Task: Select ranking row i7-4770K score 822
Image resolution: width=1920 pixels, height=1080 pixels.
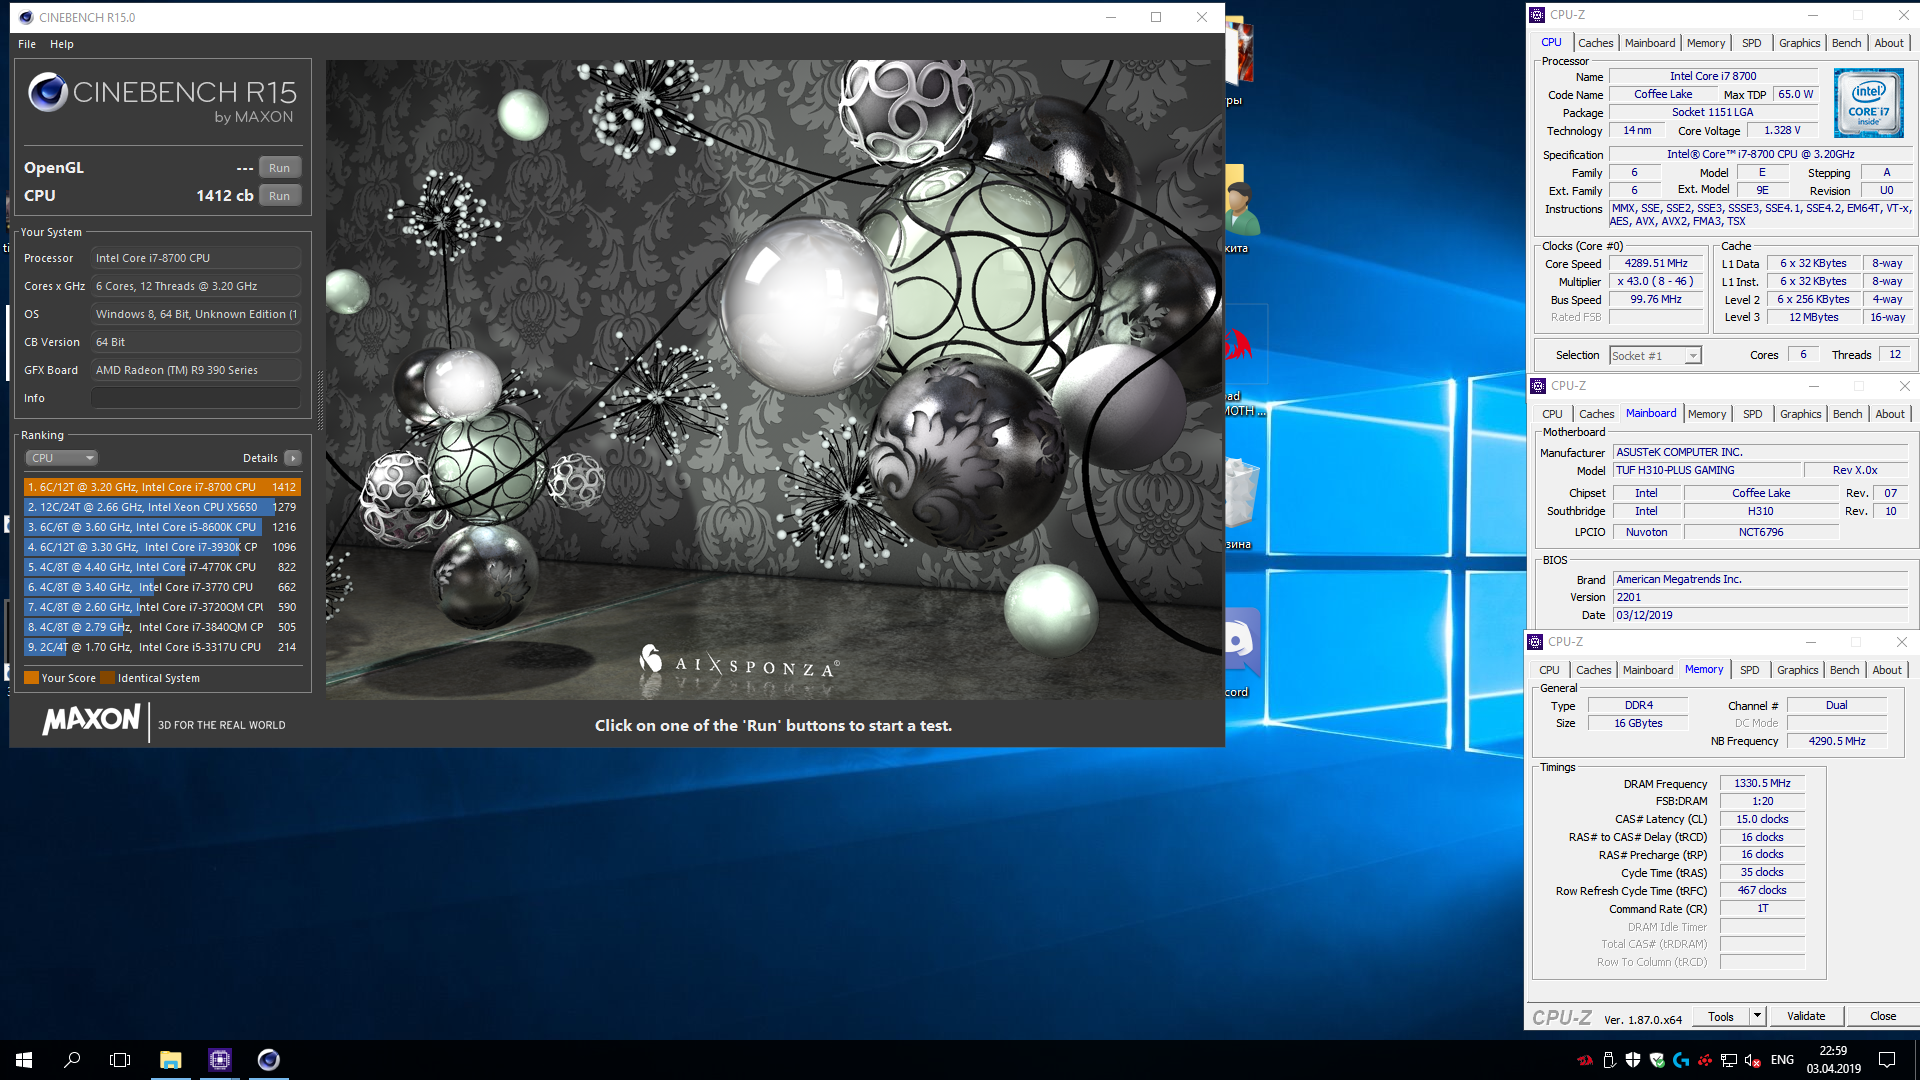Action: 162,567
